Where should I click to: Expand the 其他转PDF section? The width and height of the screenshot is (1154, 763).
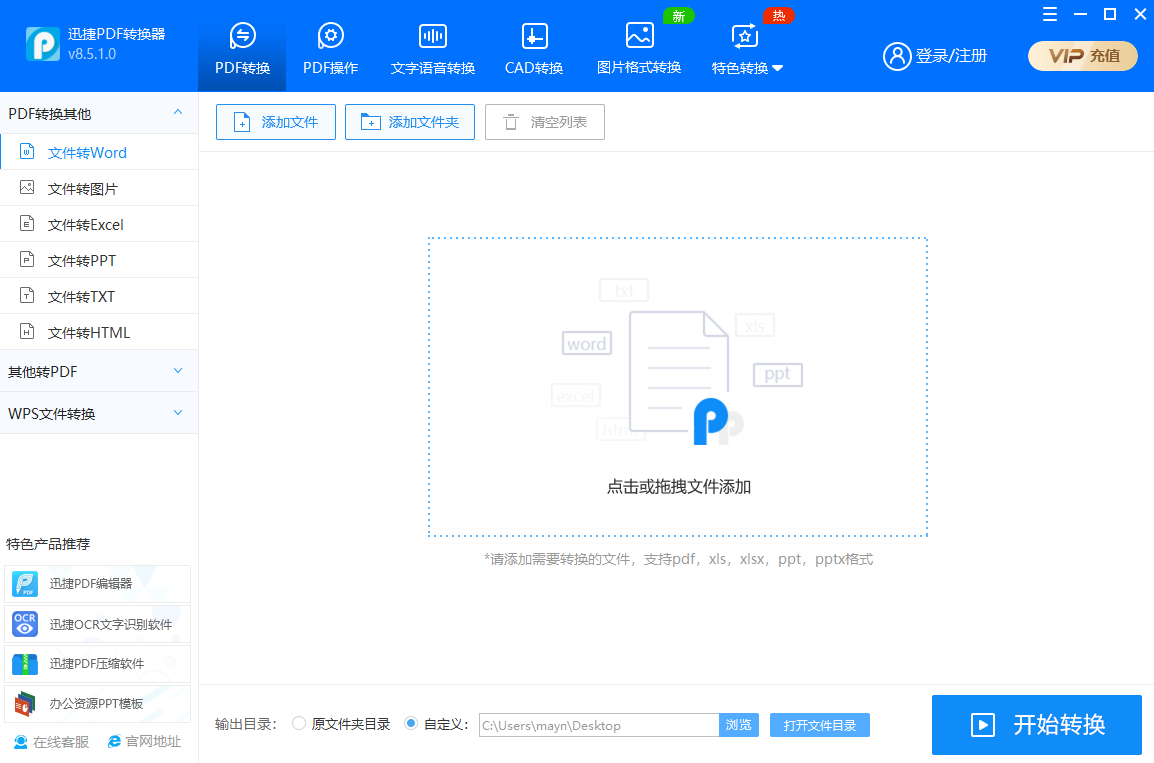pyautogui.click(x=95, y=370)
